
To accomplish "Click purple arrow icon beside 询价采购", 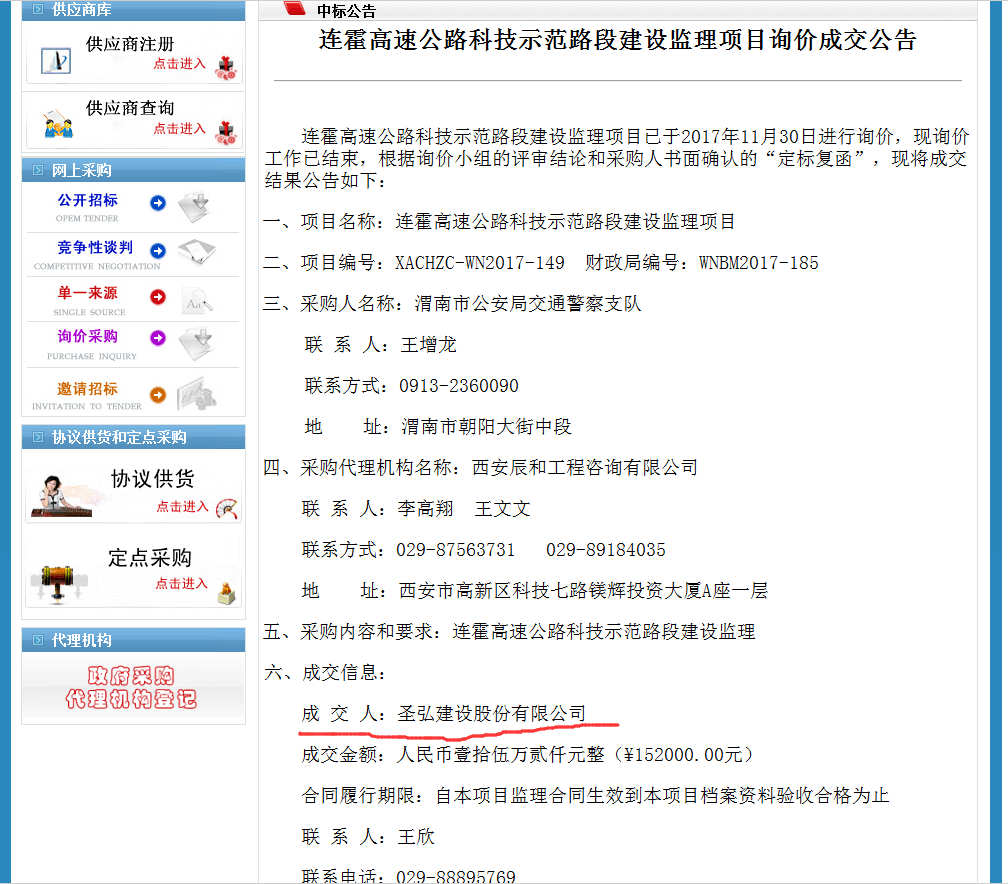I will tap(157, 339).
